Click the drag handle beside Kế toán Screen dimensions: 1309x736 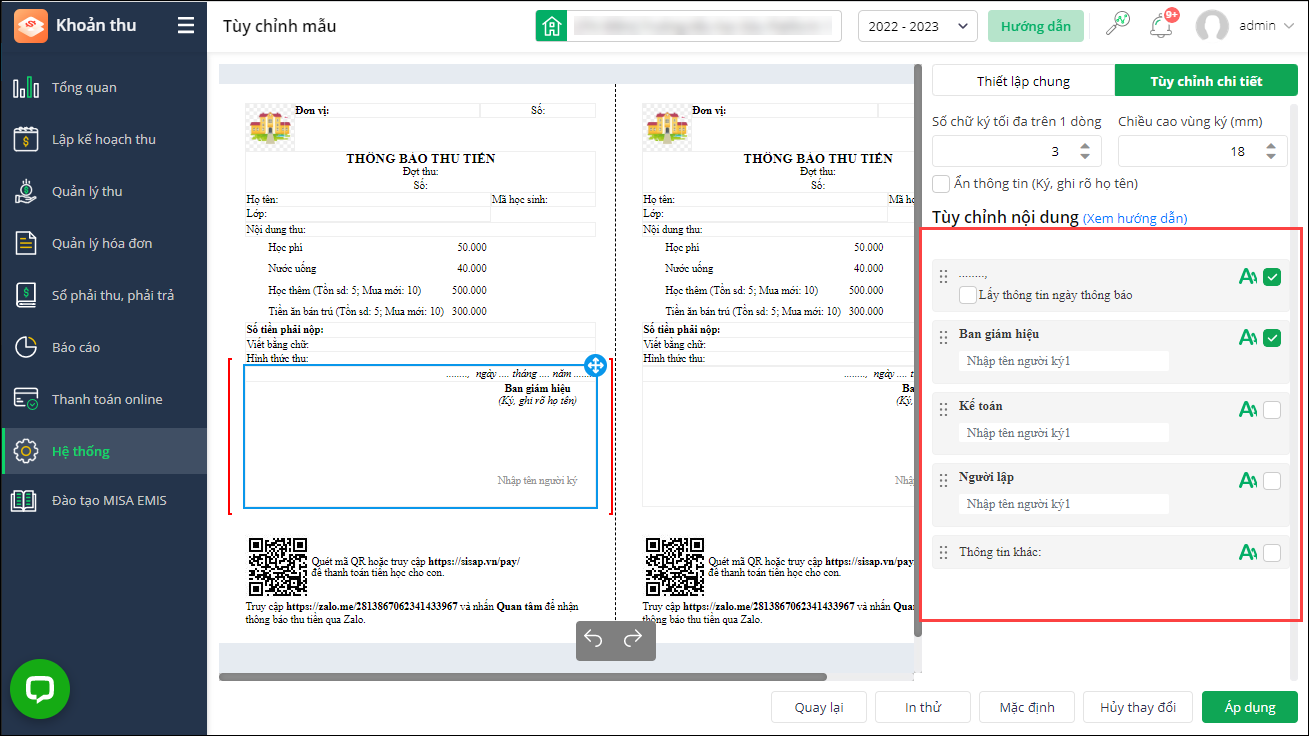943,409
